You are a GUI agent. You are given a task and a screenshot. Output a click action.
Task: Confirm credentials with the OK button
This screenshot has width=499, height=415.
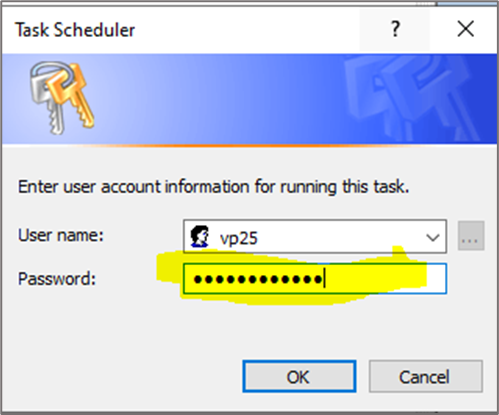tap(299, 376)
